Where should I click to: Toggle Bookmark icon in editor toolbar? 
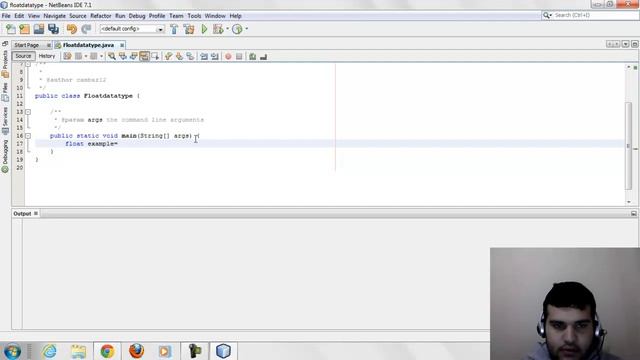190,56
